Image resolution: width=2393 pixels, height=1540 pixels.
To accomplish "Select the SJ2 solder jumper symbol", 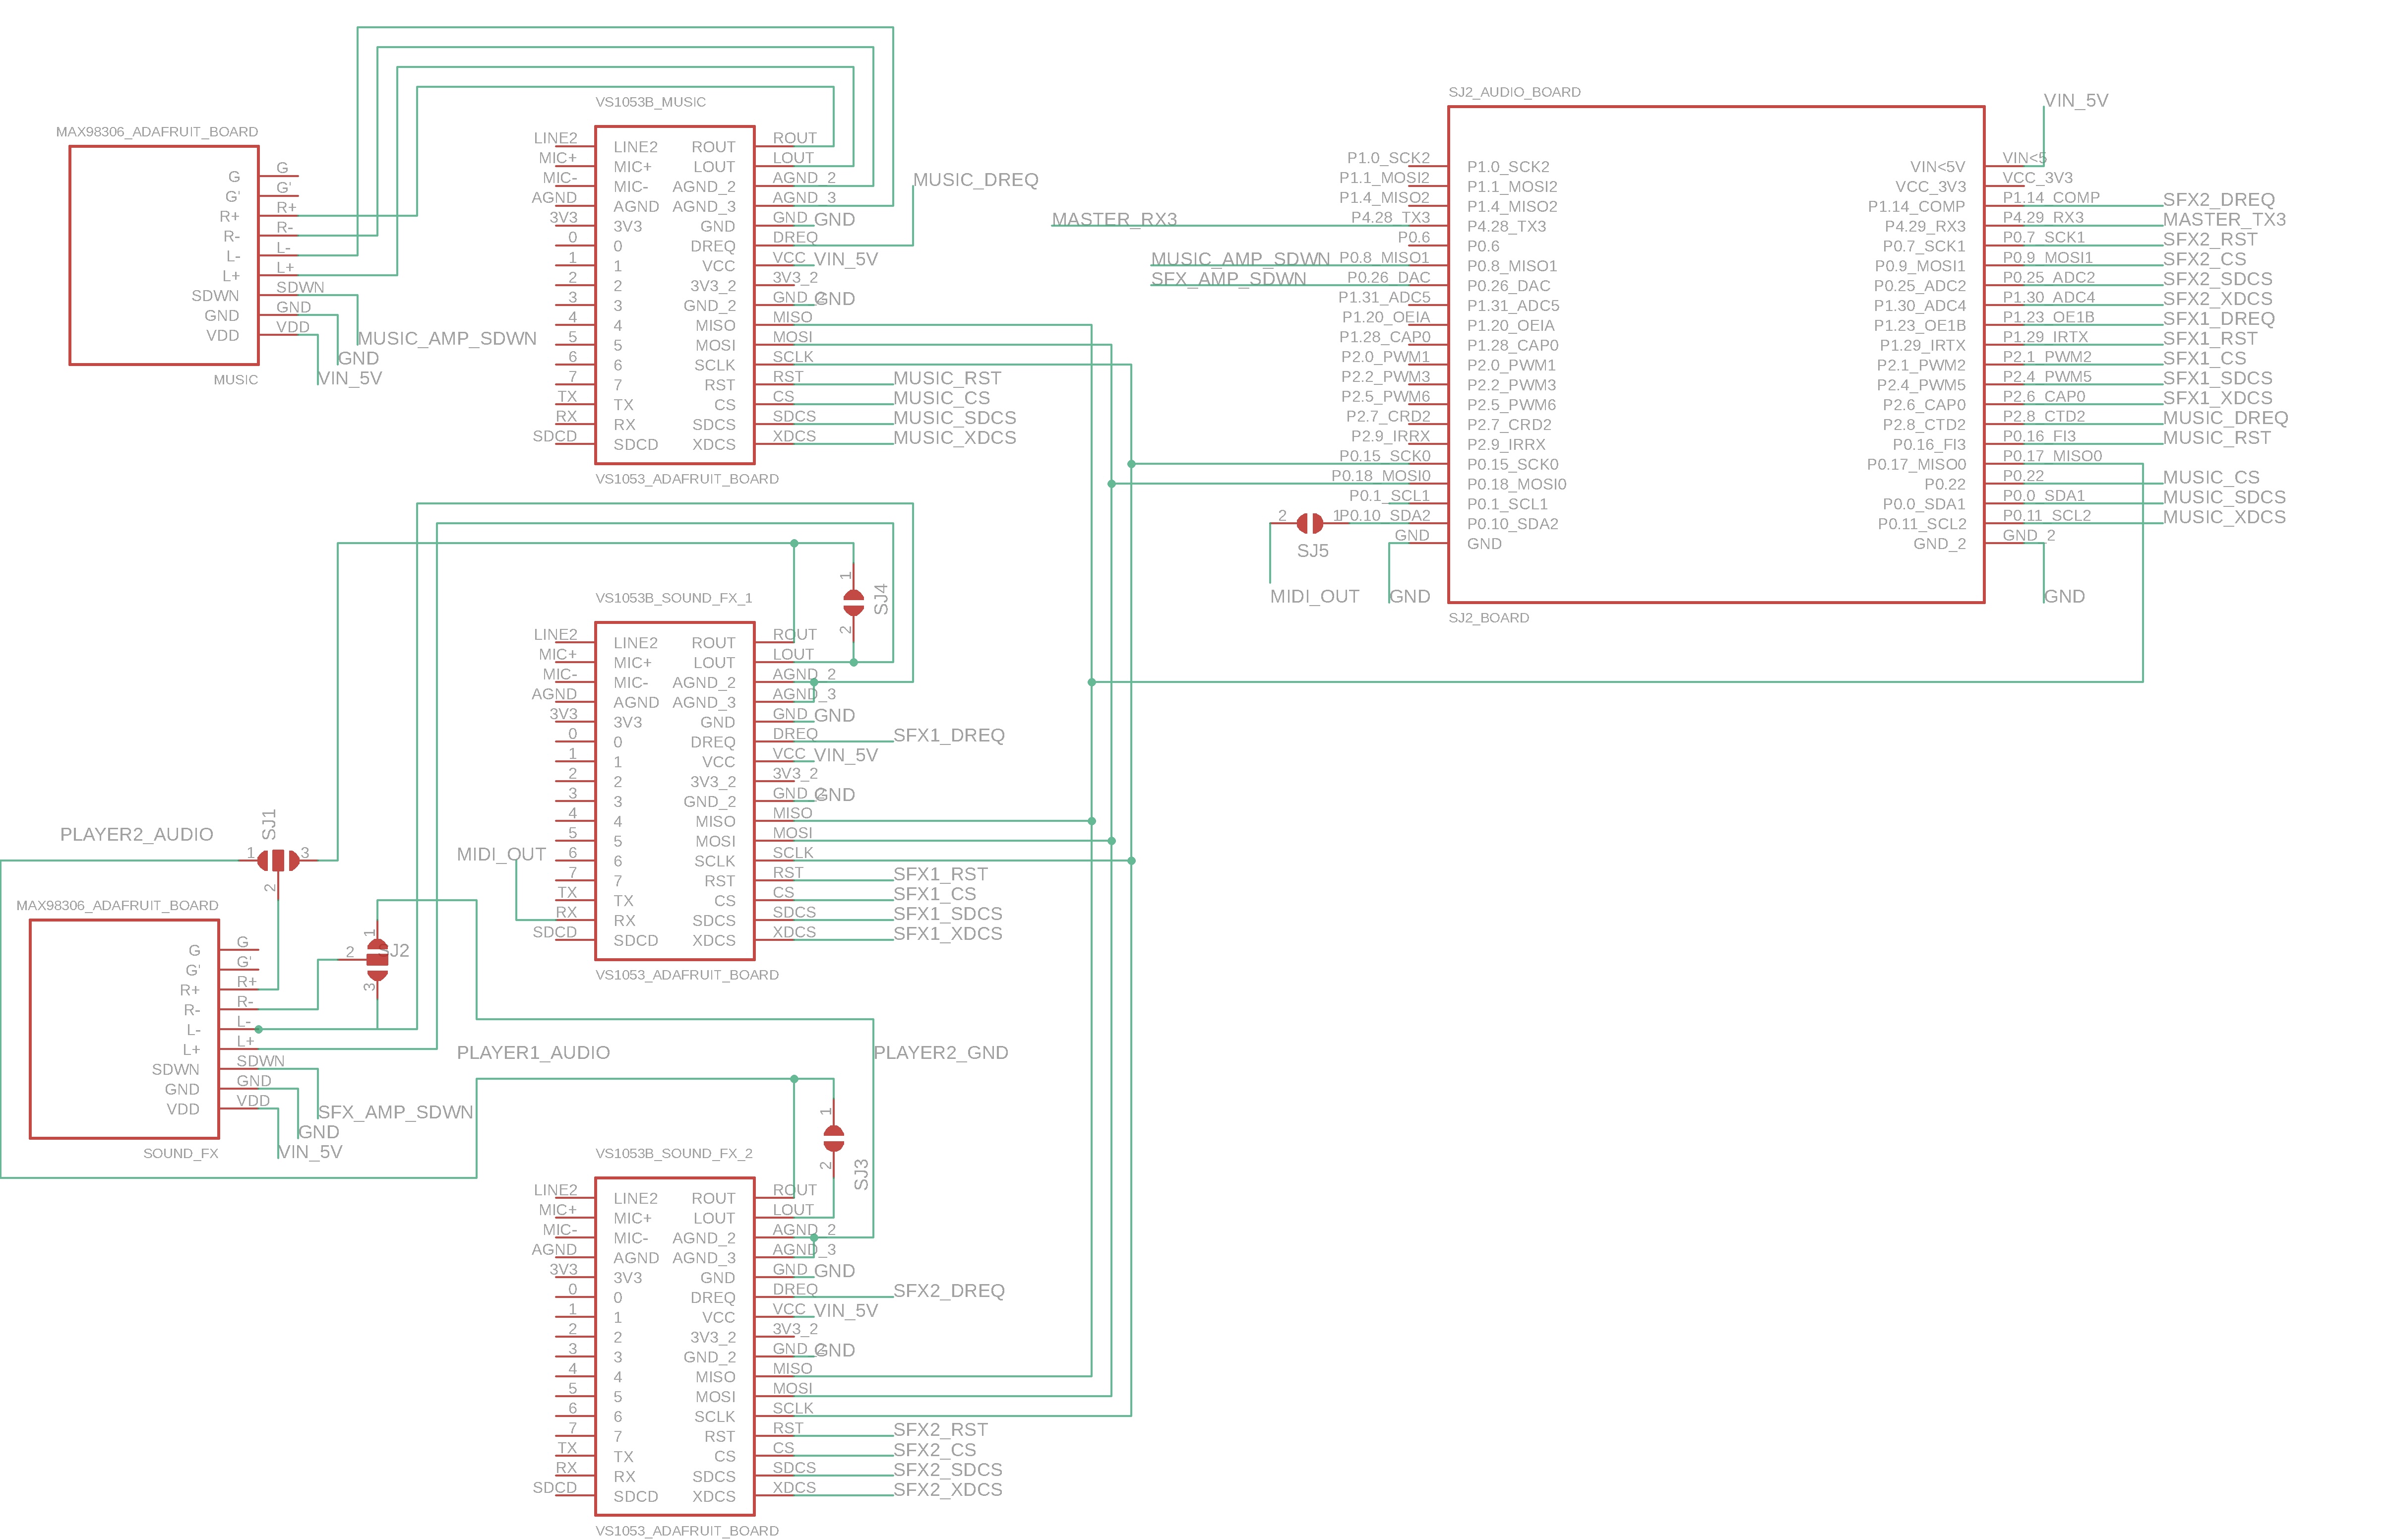I will pyautogui.click(x=377, y=960).
